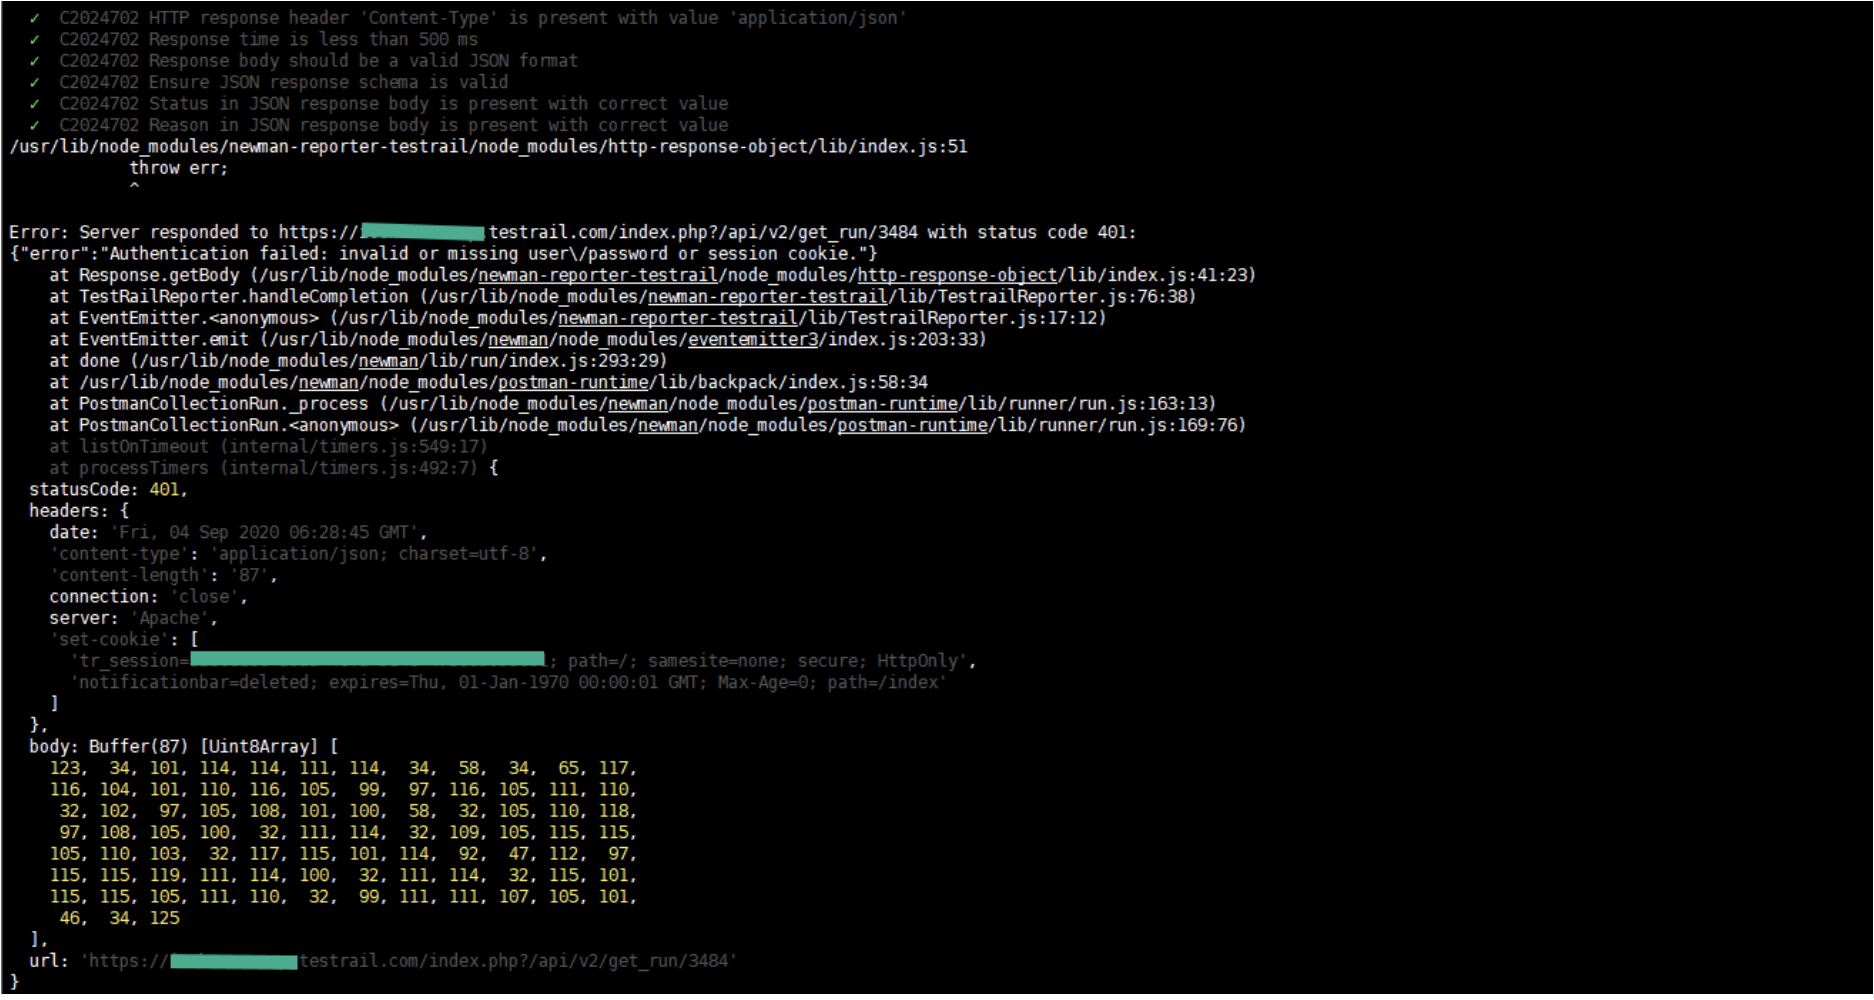This screenshot has width=1874, height=1000.
Task: Click the server: 'Apache' line
Action: pyautogui.click(x=133, y=619)
